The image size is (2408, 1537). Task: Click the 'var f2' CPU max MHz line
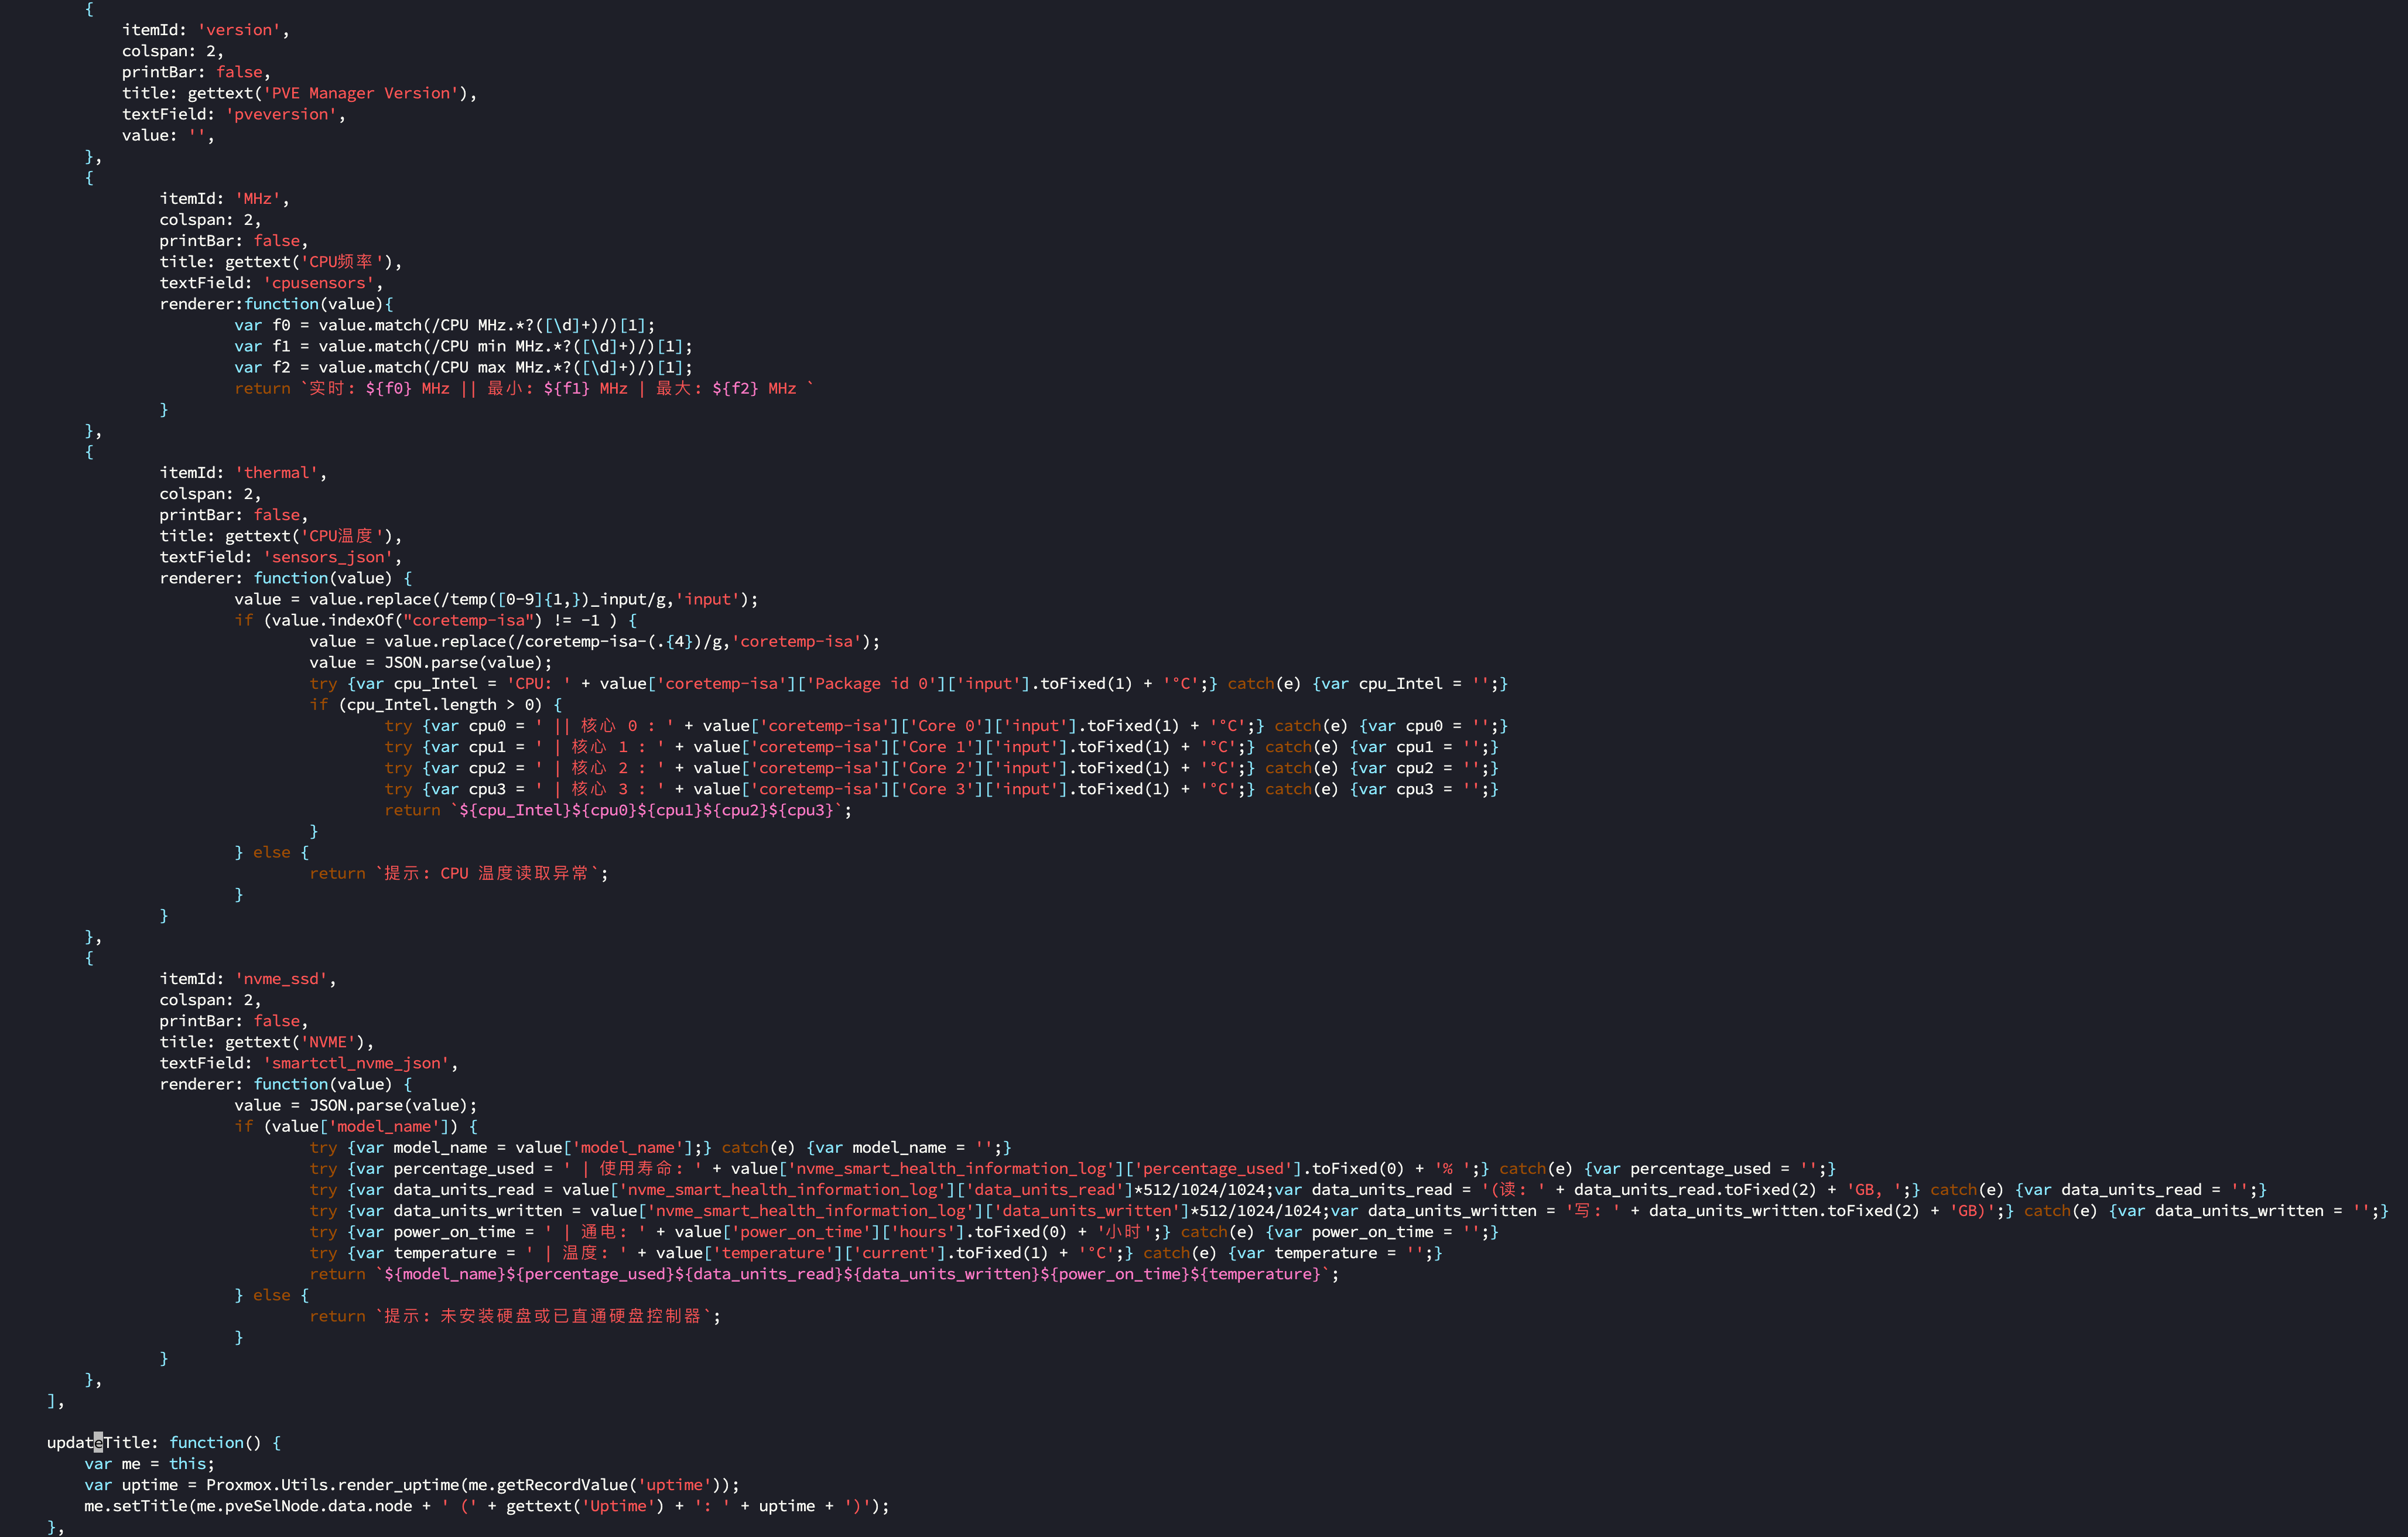point(463,367)
